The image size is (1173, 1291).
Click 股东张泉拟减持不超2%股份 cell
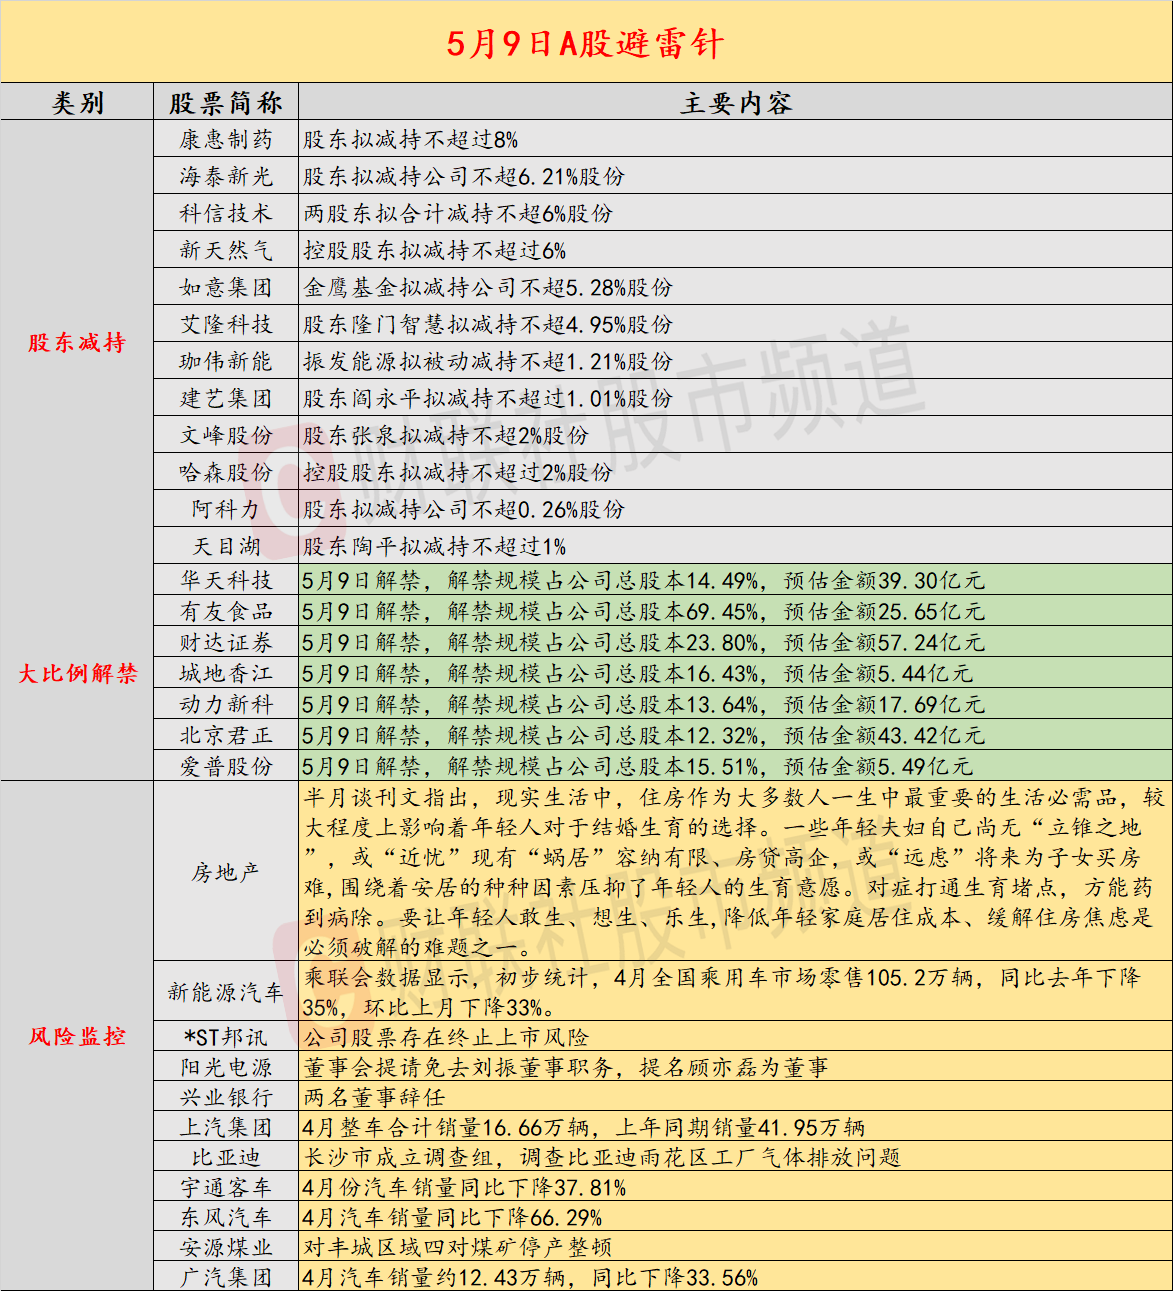(735, 435)
